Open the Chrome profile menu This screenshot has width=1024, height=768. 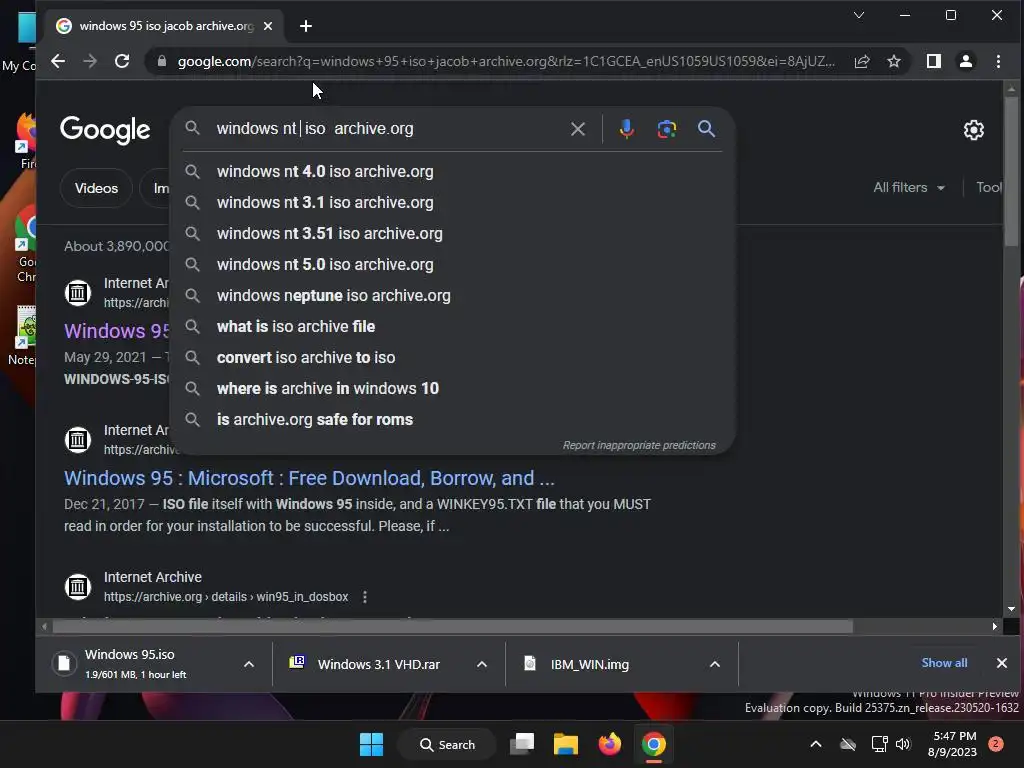point(966,61)
